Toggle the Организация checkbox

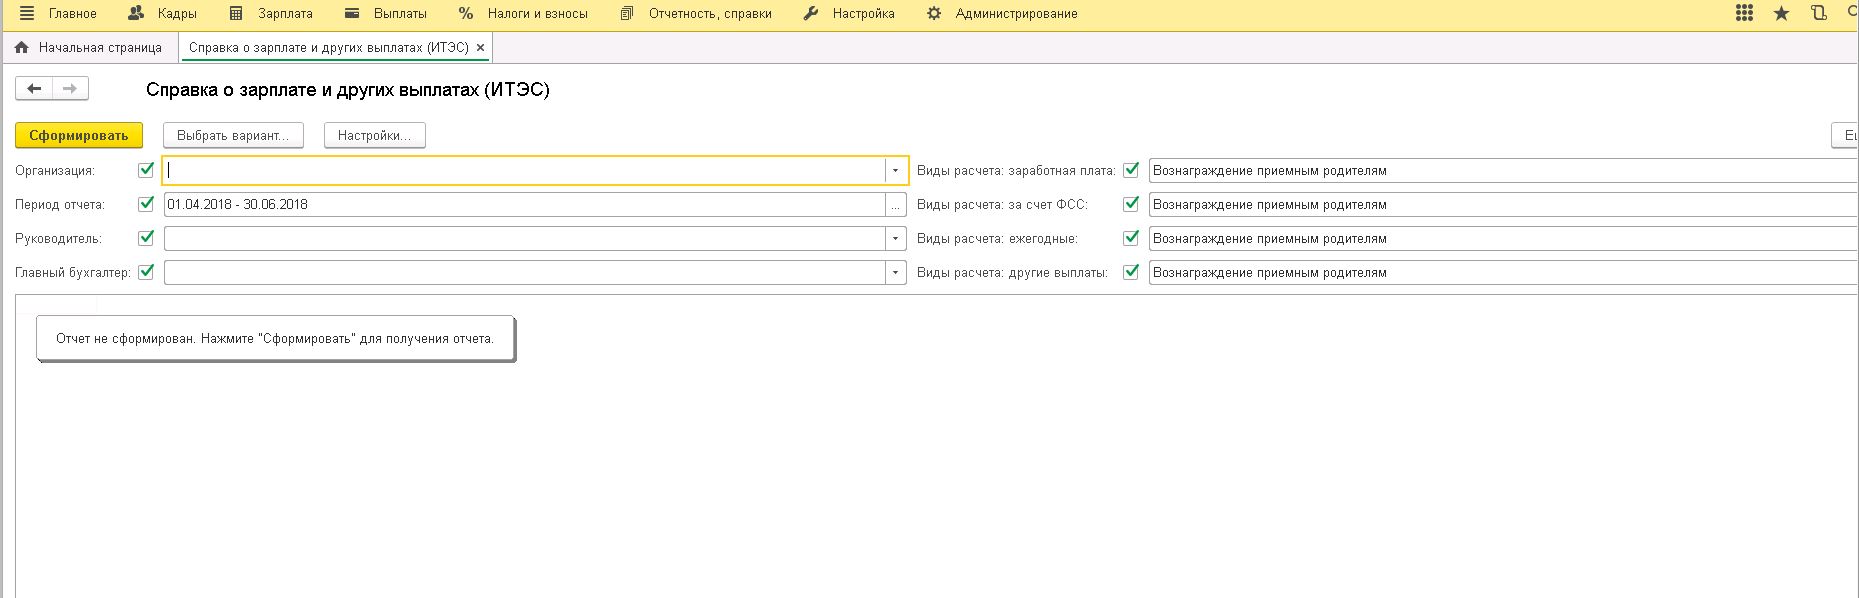146,170
